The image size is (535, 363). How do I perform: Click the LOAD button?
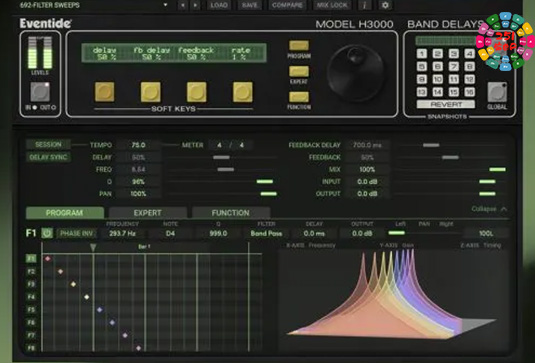tap(219, 5)
